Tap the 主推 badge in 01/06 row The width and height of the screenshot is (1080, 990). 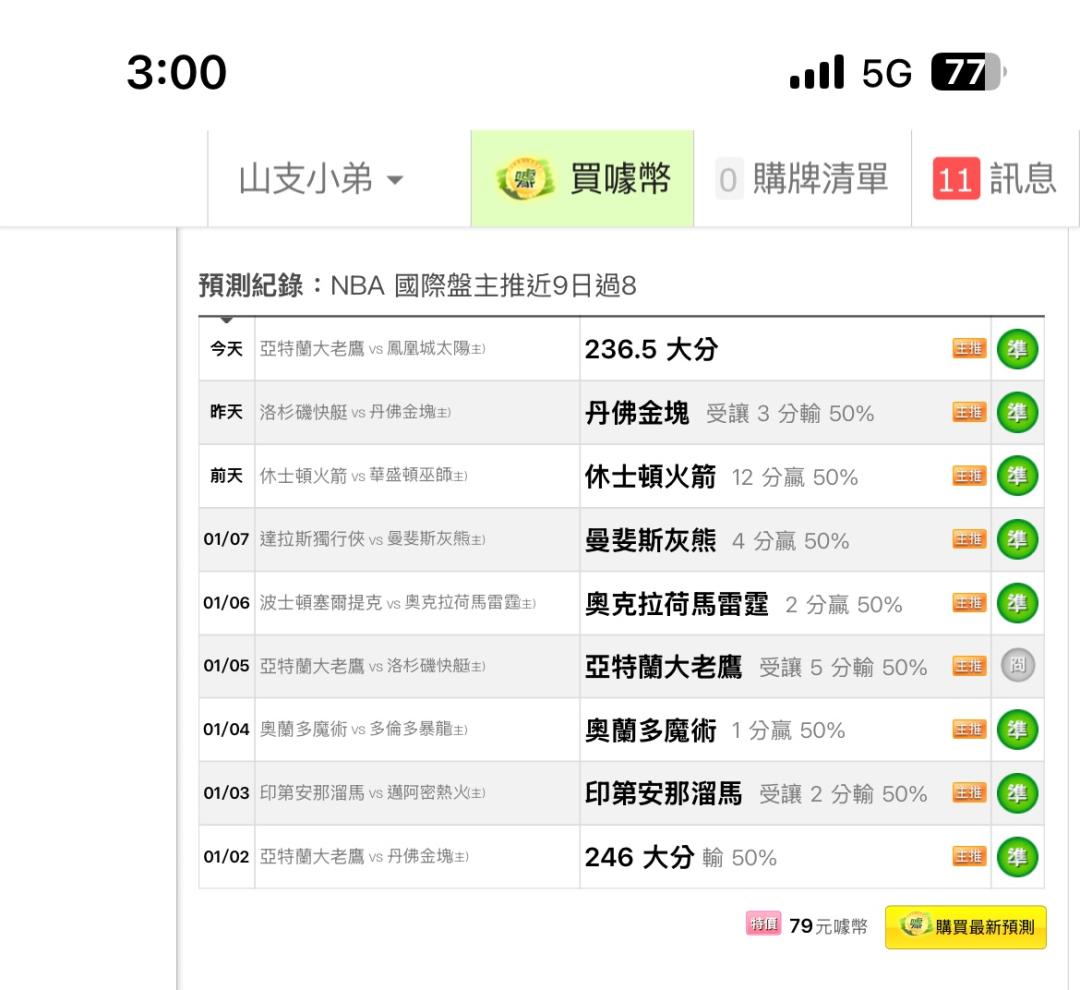coord(969,603)
